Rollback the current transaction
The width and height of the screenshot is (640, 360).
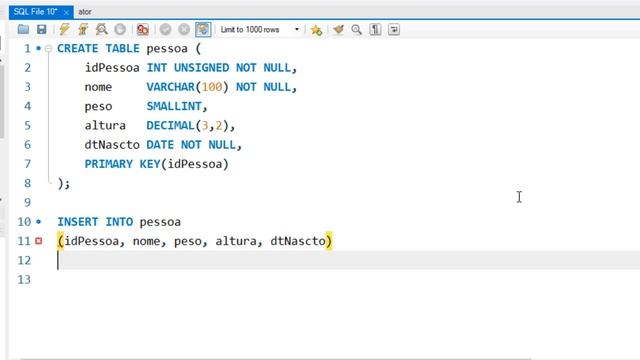(184, 29)
